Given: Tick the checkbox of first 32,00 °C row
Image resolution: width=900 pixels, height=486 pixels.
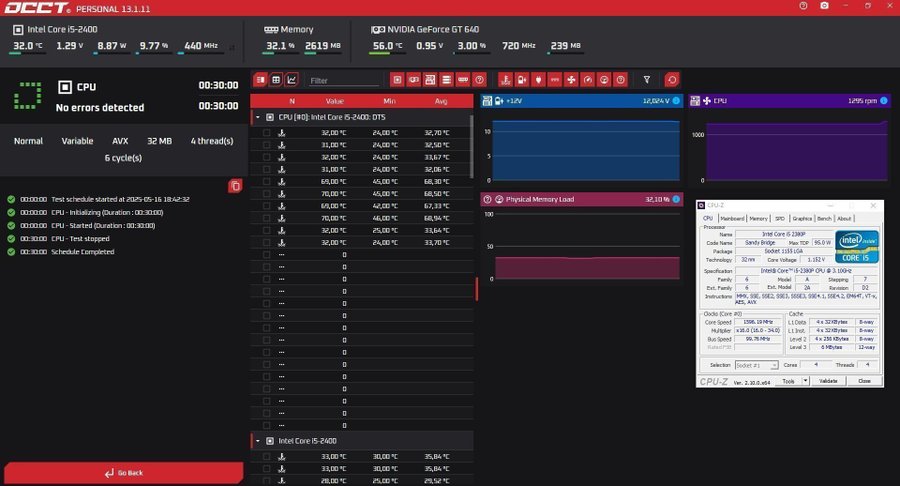Looking at the screenshot, I should tap(266, 132).
